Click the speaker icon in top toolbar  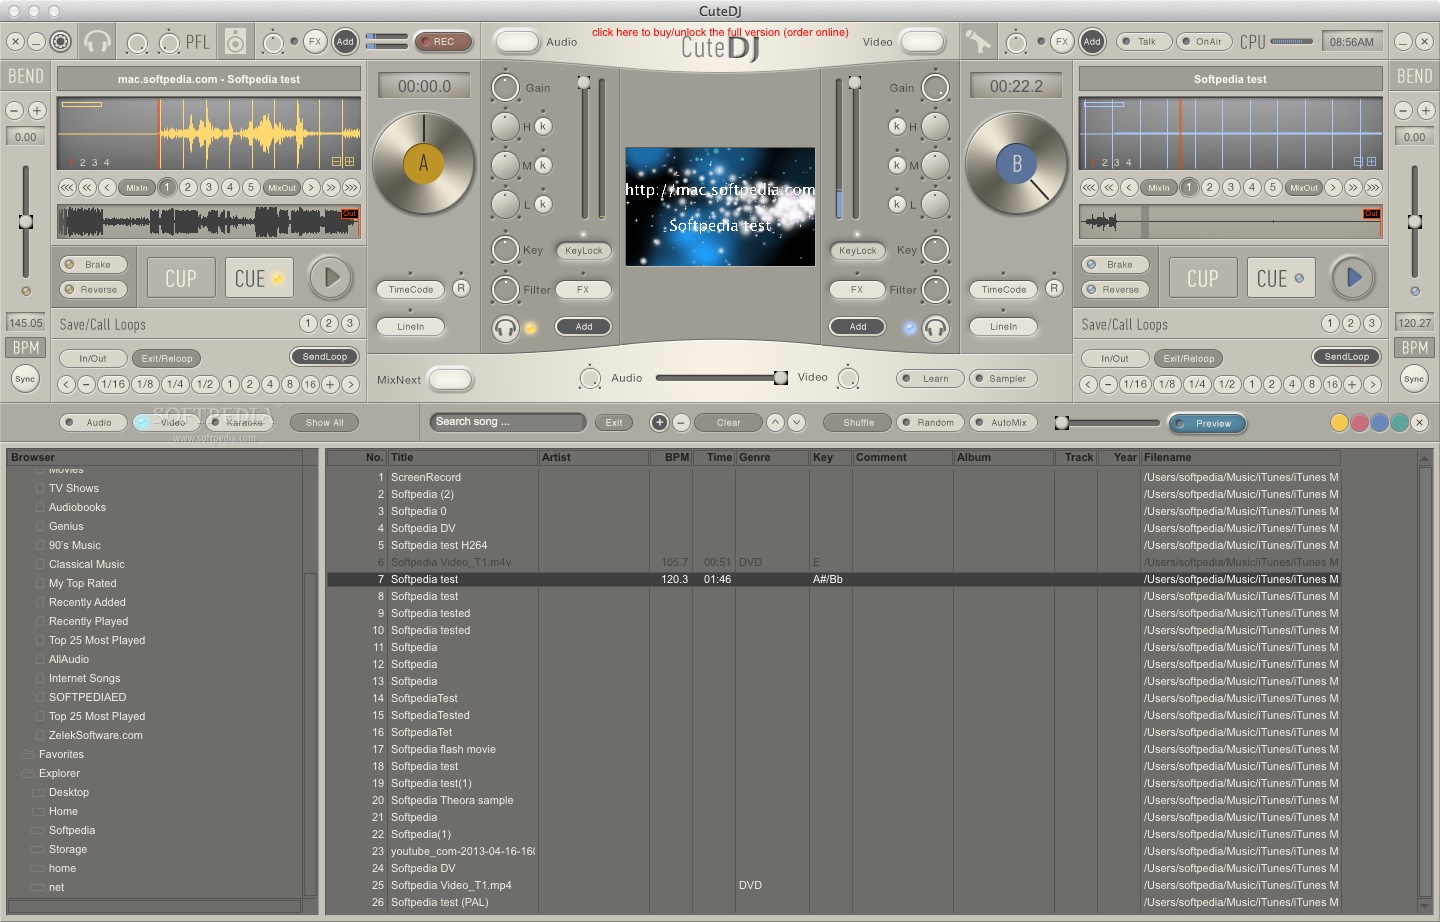click(235, 42)
